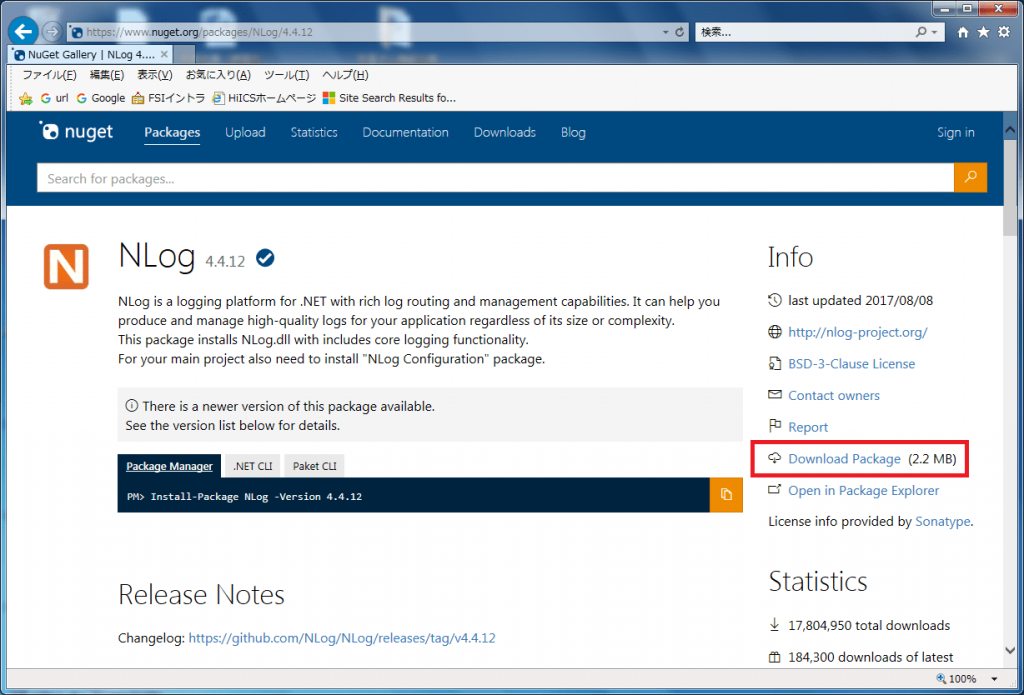Click the browser back arrow button
This screenshot has width=1024, height=695.
point(22,31)
